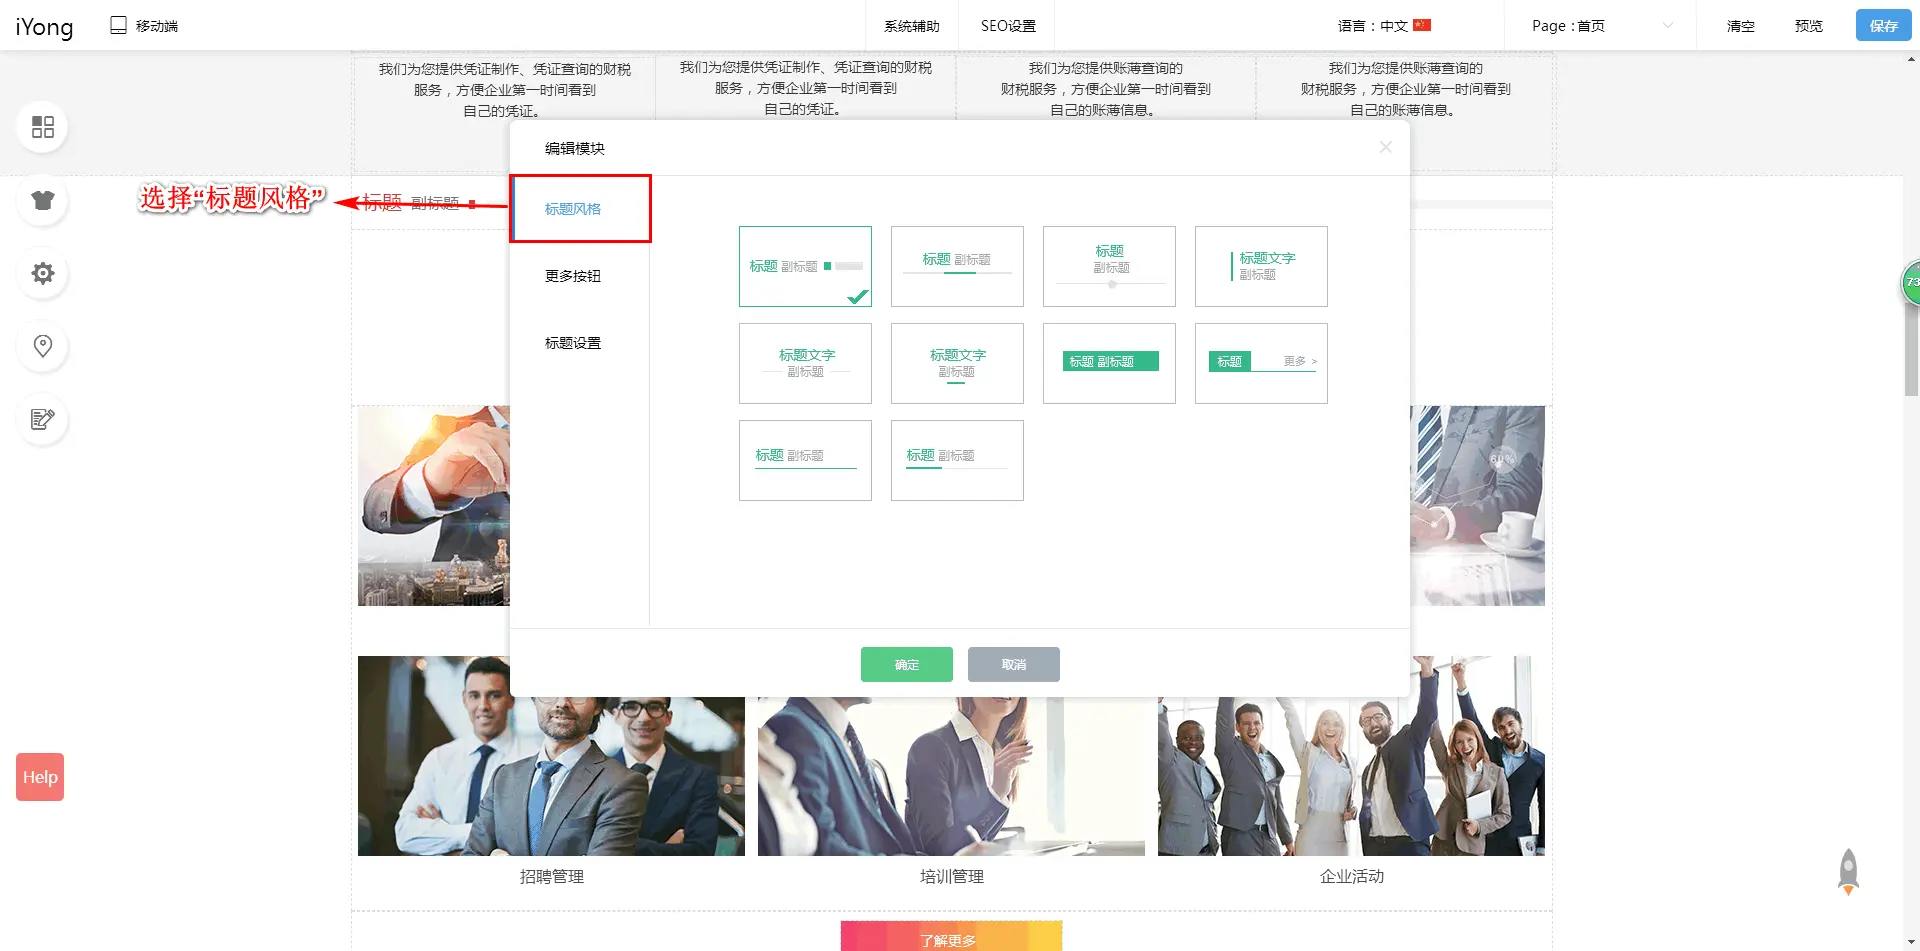1920x951 pixels.
Task: Open the SEO设置 menu
Action: (x=1007, y=26)
